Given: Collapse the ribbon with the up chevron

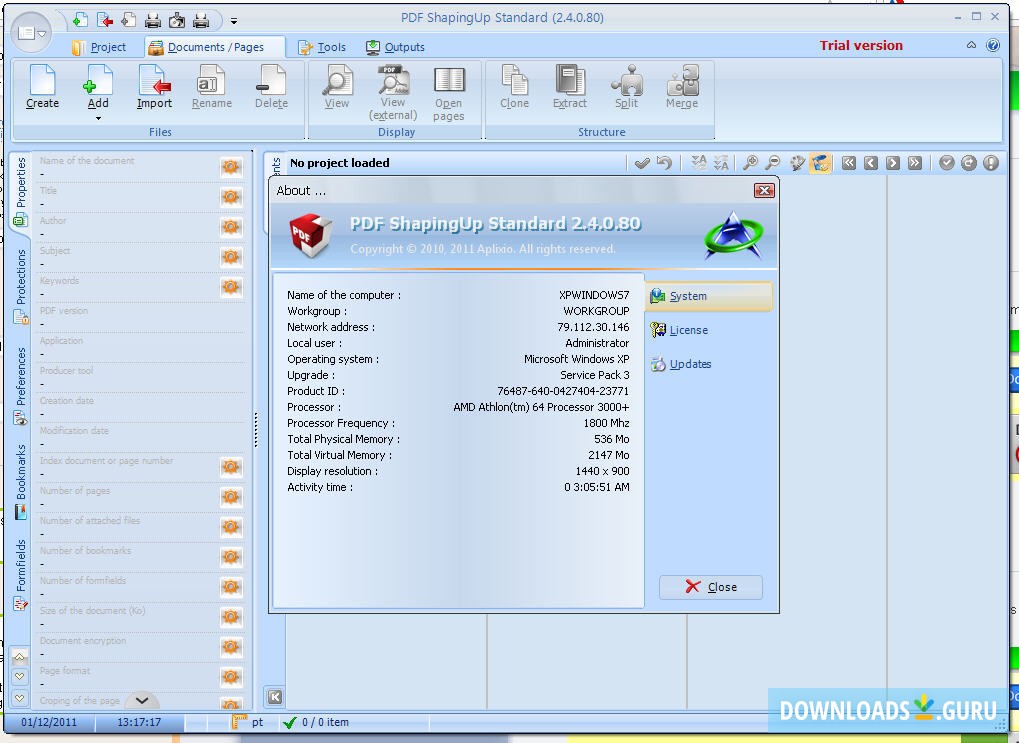Looking at the screenshot, I should coord(971,45).
